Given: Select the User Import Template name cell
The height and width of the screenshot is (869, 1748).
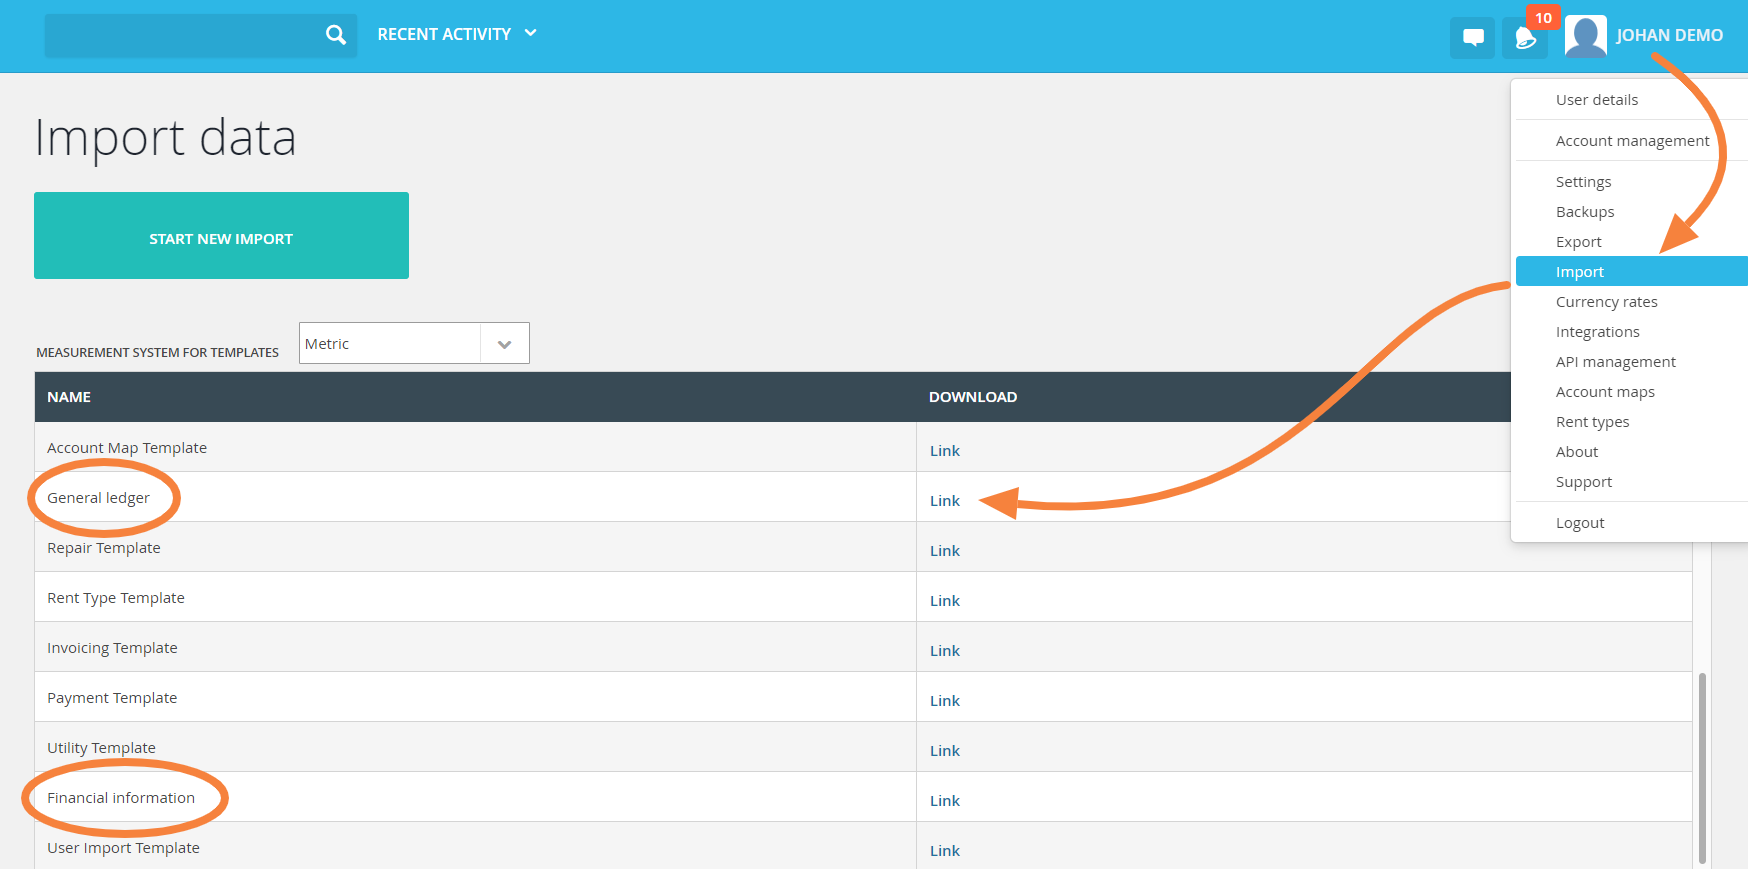Looking at the screenshot, I should pyautogui.click(x=475, y=846).
